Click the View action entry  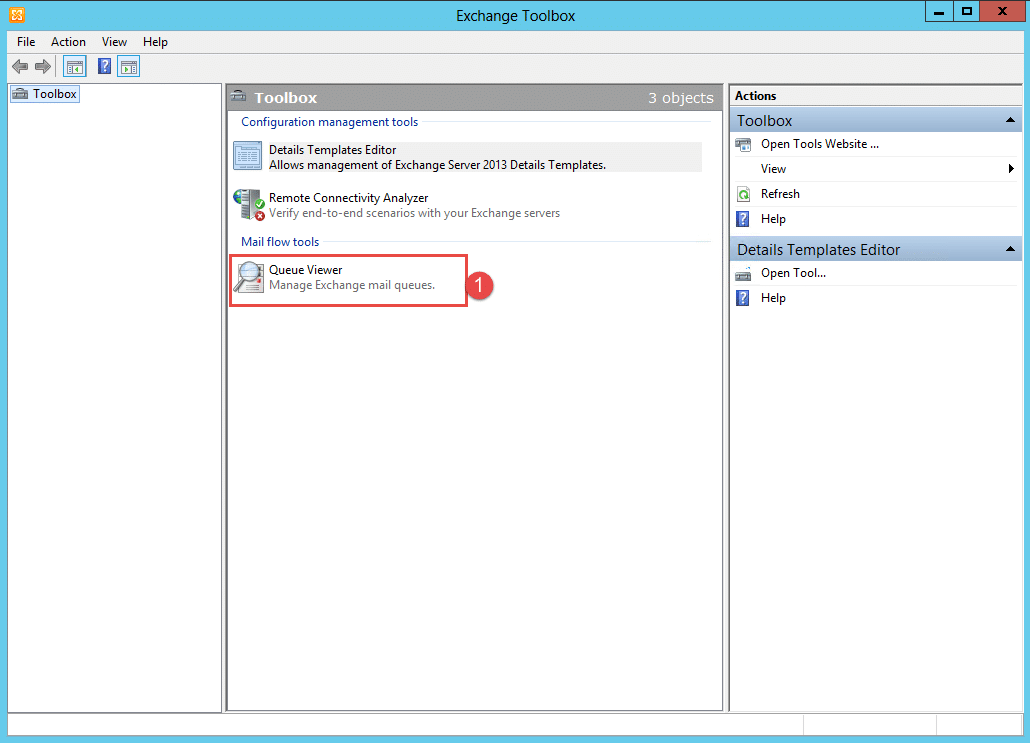coord(773,169)
